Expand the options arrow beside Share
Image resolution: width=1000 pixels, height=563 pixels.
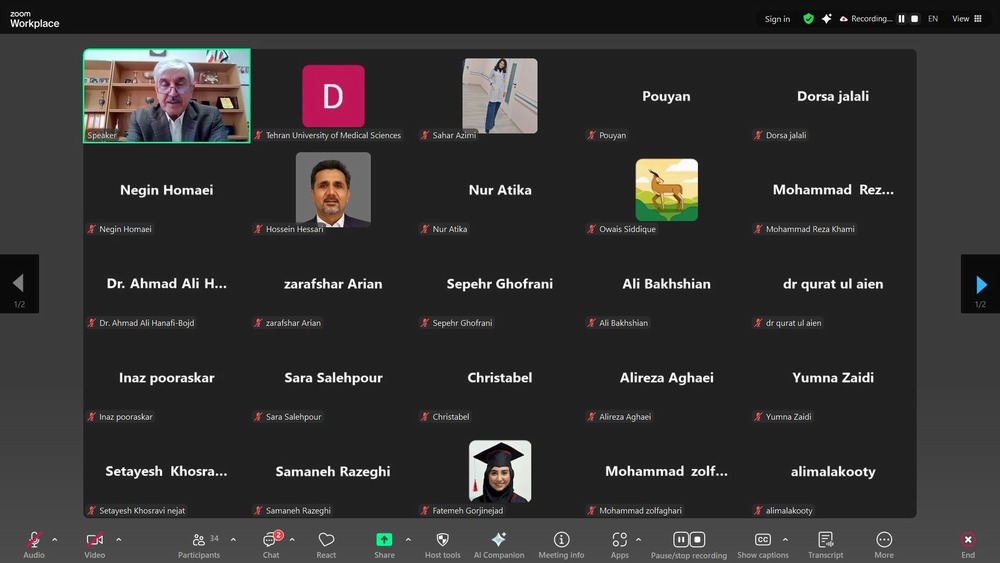(x=408, y=540)
